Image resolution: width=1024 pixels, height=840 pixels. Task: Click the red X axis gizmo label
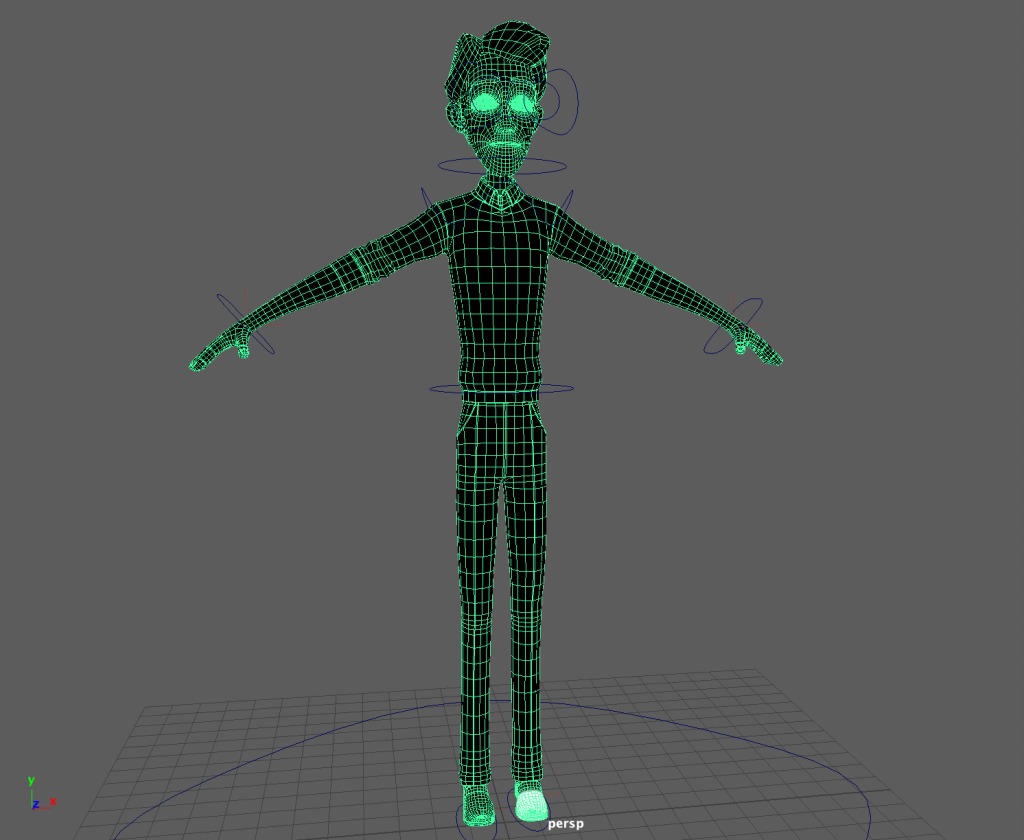click(53, 801)
